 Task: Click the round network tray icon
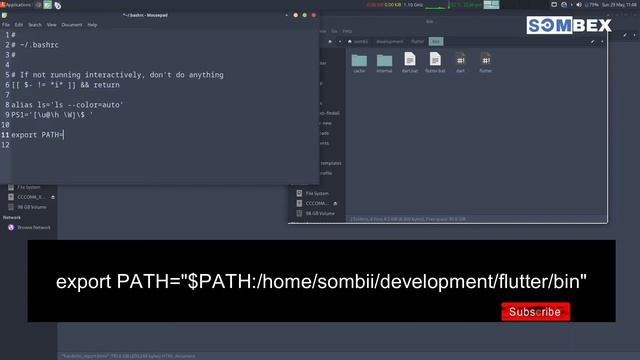(564, 5)
